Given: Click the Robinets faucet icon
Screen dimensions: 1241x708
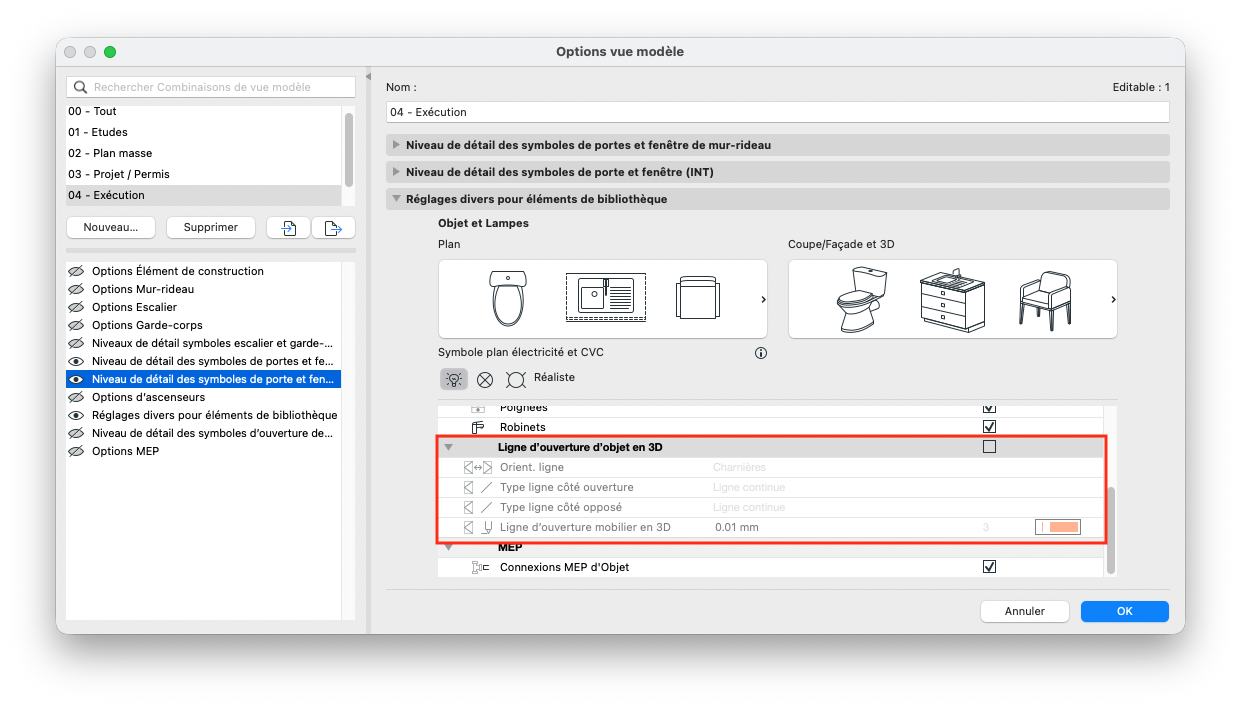Looking at the screenshot, I should 478,427.
